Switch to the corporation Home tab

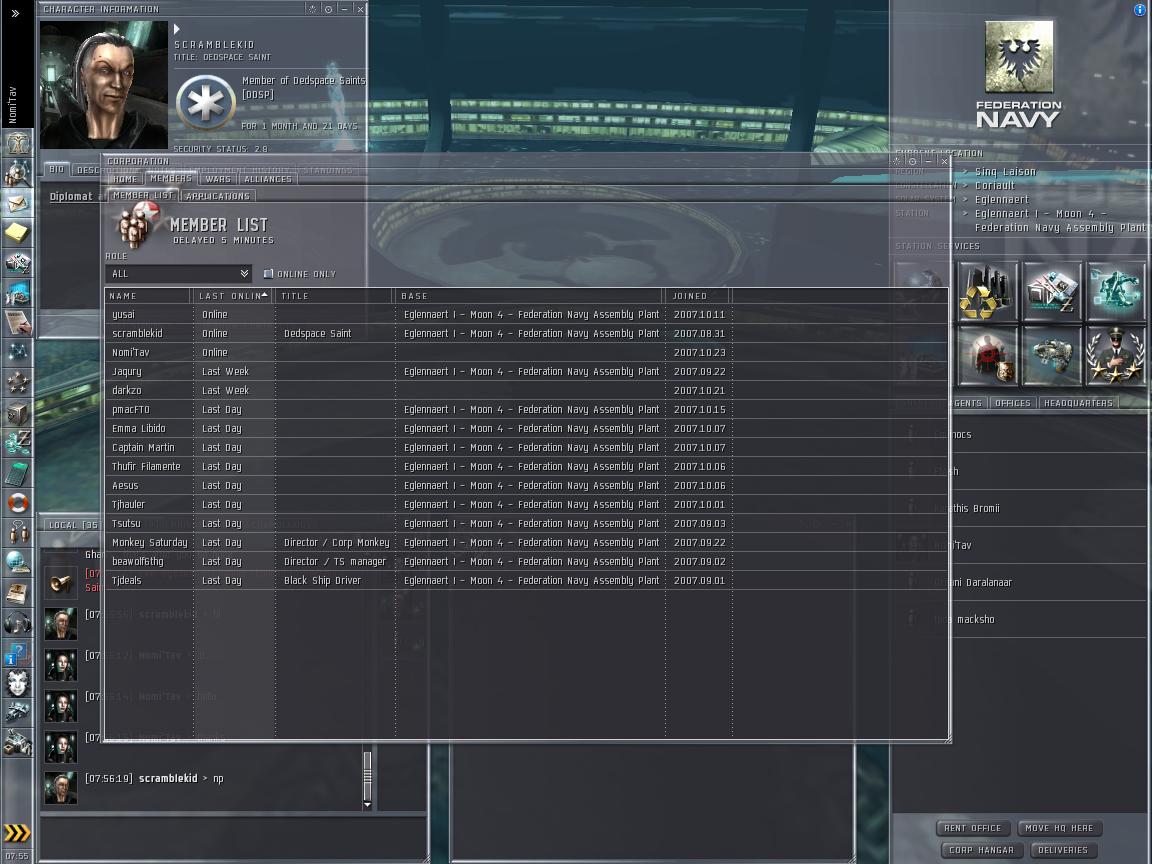pyautogui.click(x=125, y=179)
